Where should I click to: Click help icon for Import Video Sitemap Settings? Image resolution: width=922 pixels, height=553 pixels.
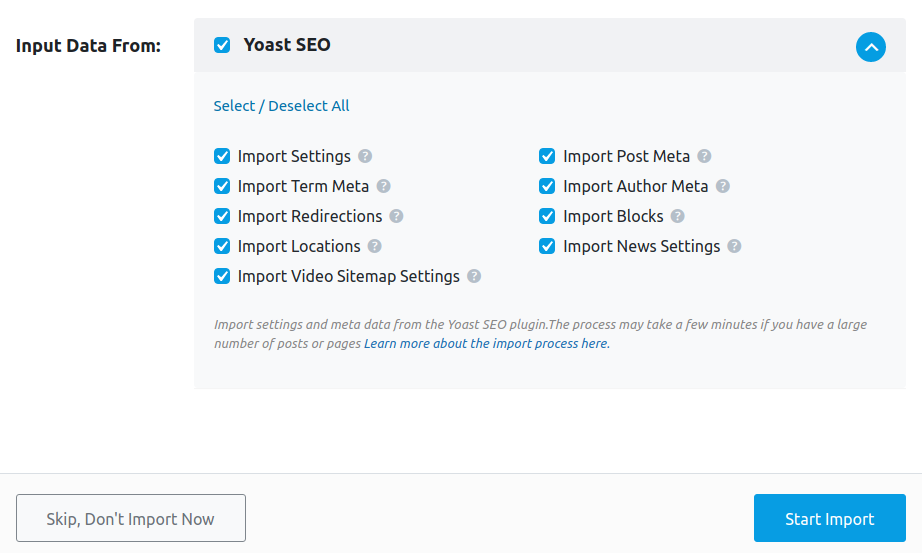click(x=474, y=276)
